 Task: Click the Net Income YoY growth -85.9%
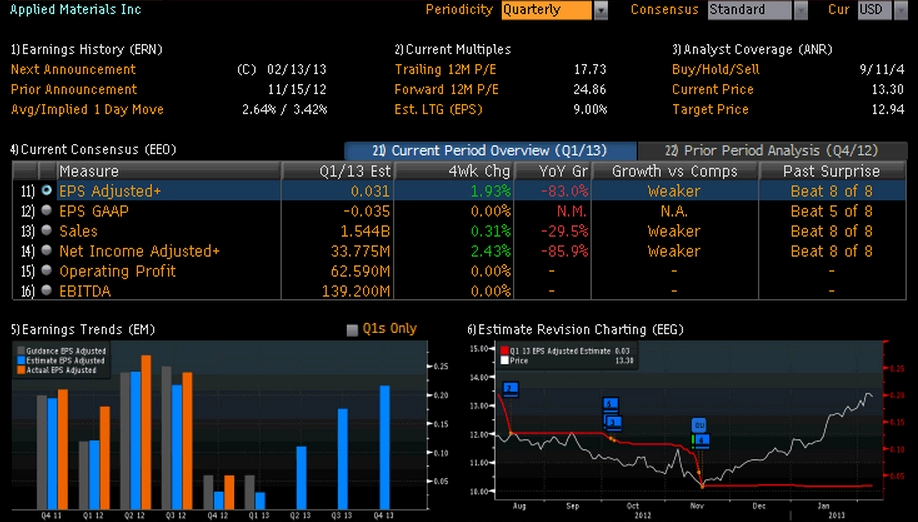[x=564, y=251]
